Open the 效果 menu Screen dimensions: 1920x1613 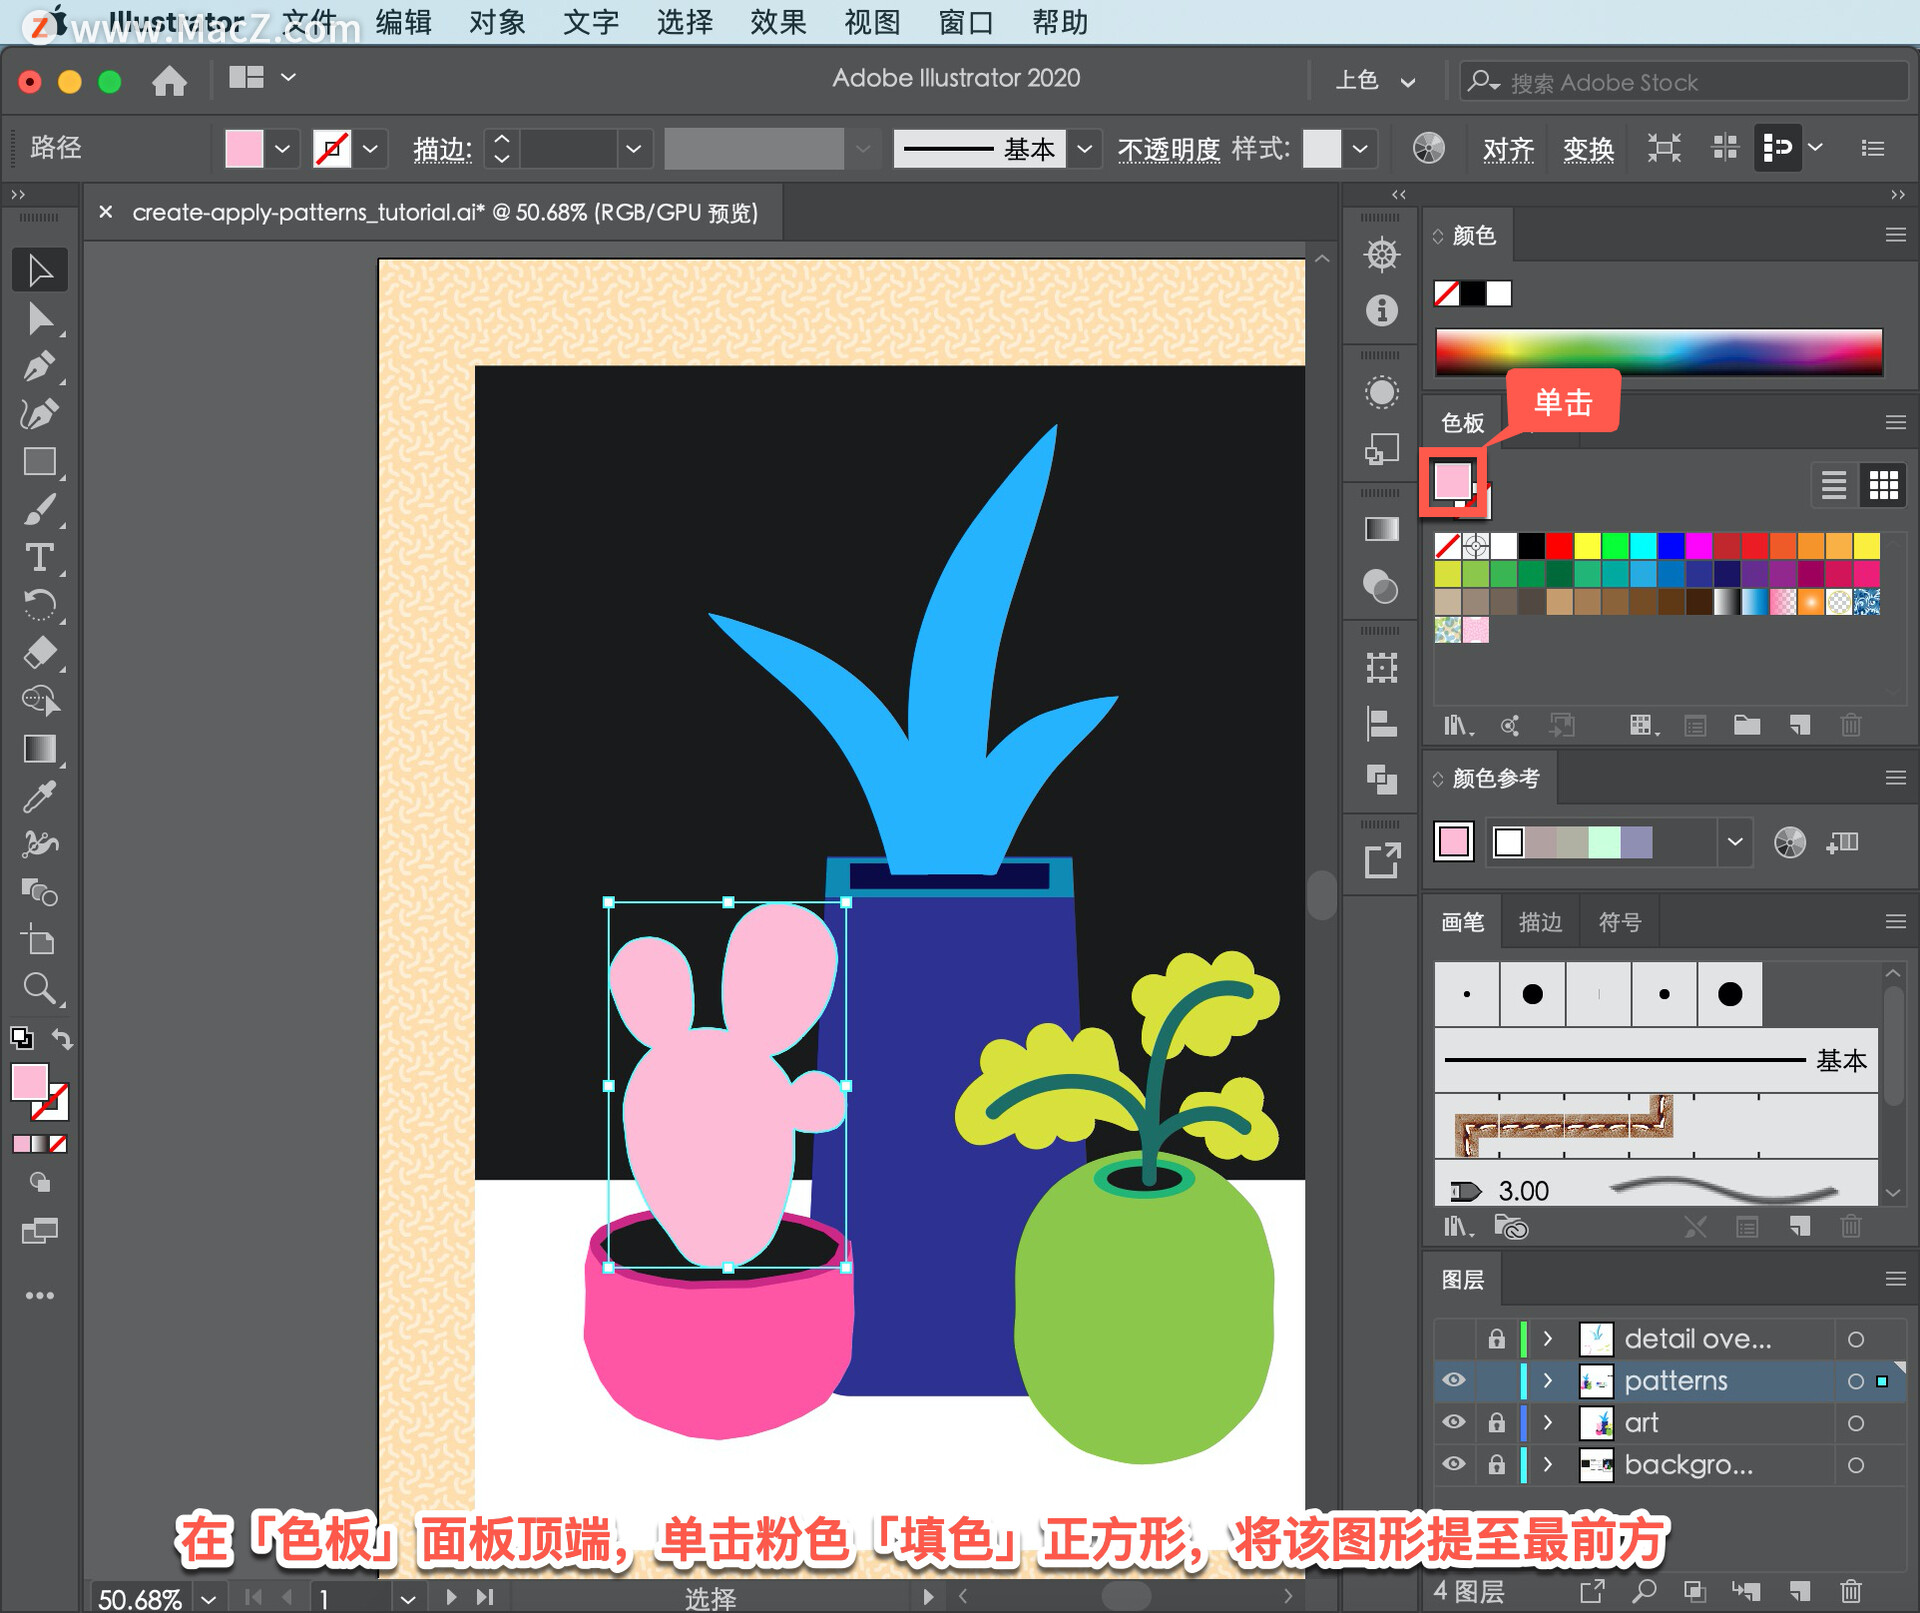tap(777, 22)
